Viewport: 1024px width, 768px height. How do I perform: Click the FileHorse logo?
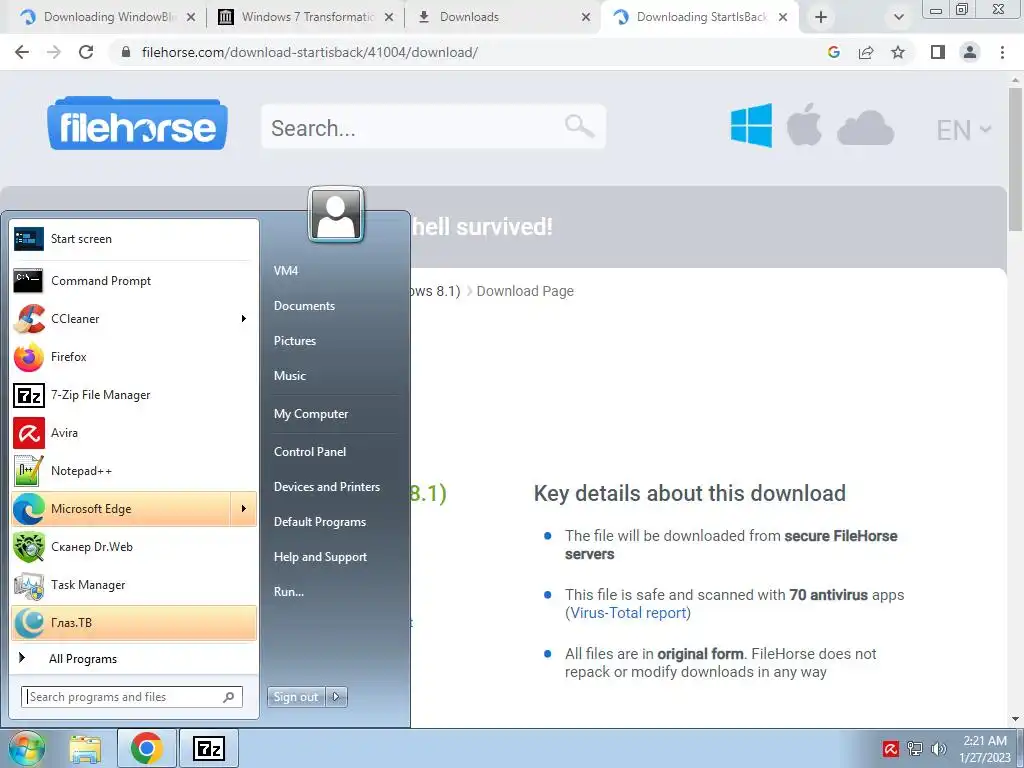(137, 124)
